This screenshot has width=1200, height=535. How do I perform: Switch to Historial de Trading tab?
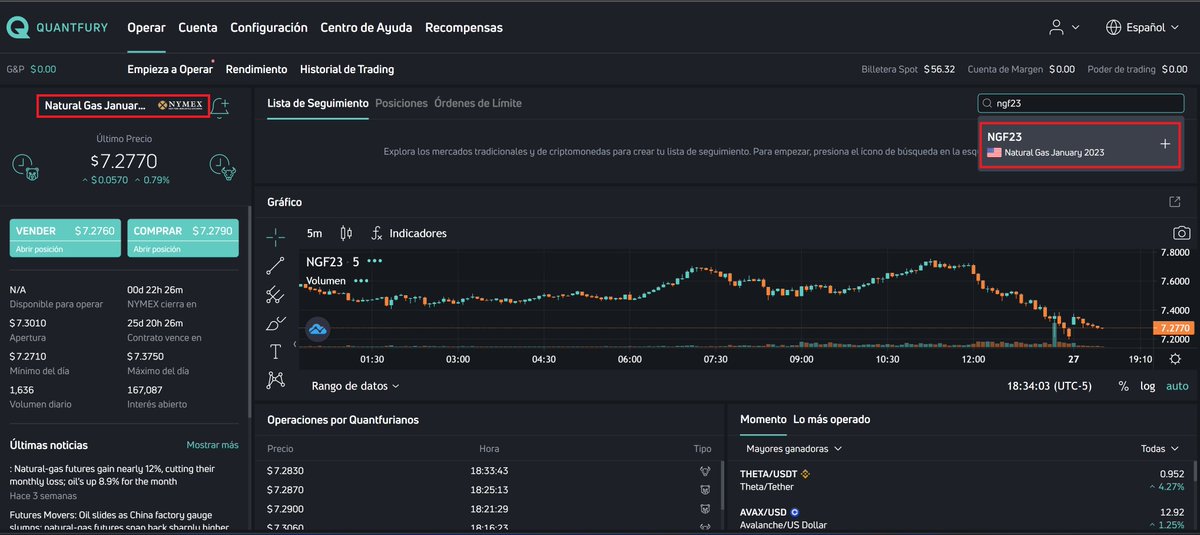[347, 69]
